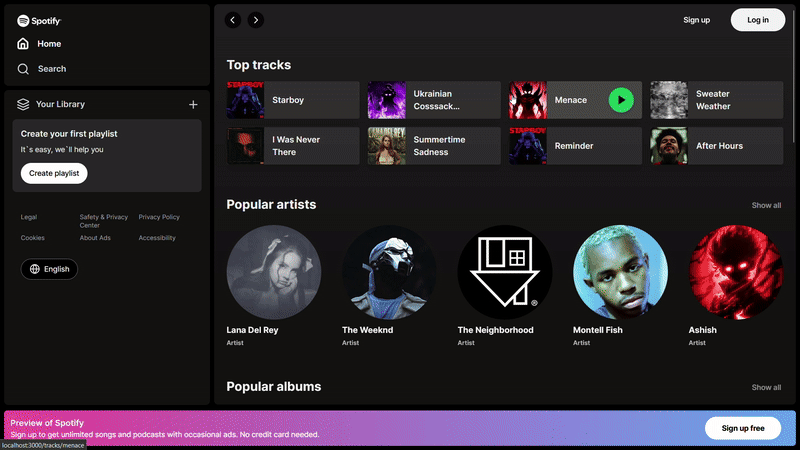Open the After Hours track card
This screenshot has height=450, width=800.
pos(717,146)
